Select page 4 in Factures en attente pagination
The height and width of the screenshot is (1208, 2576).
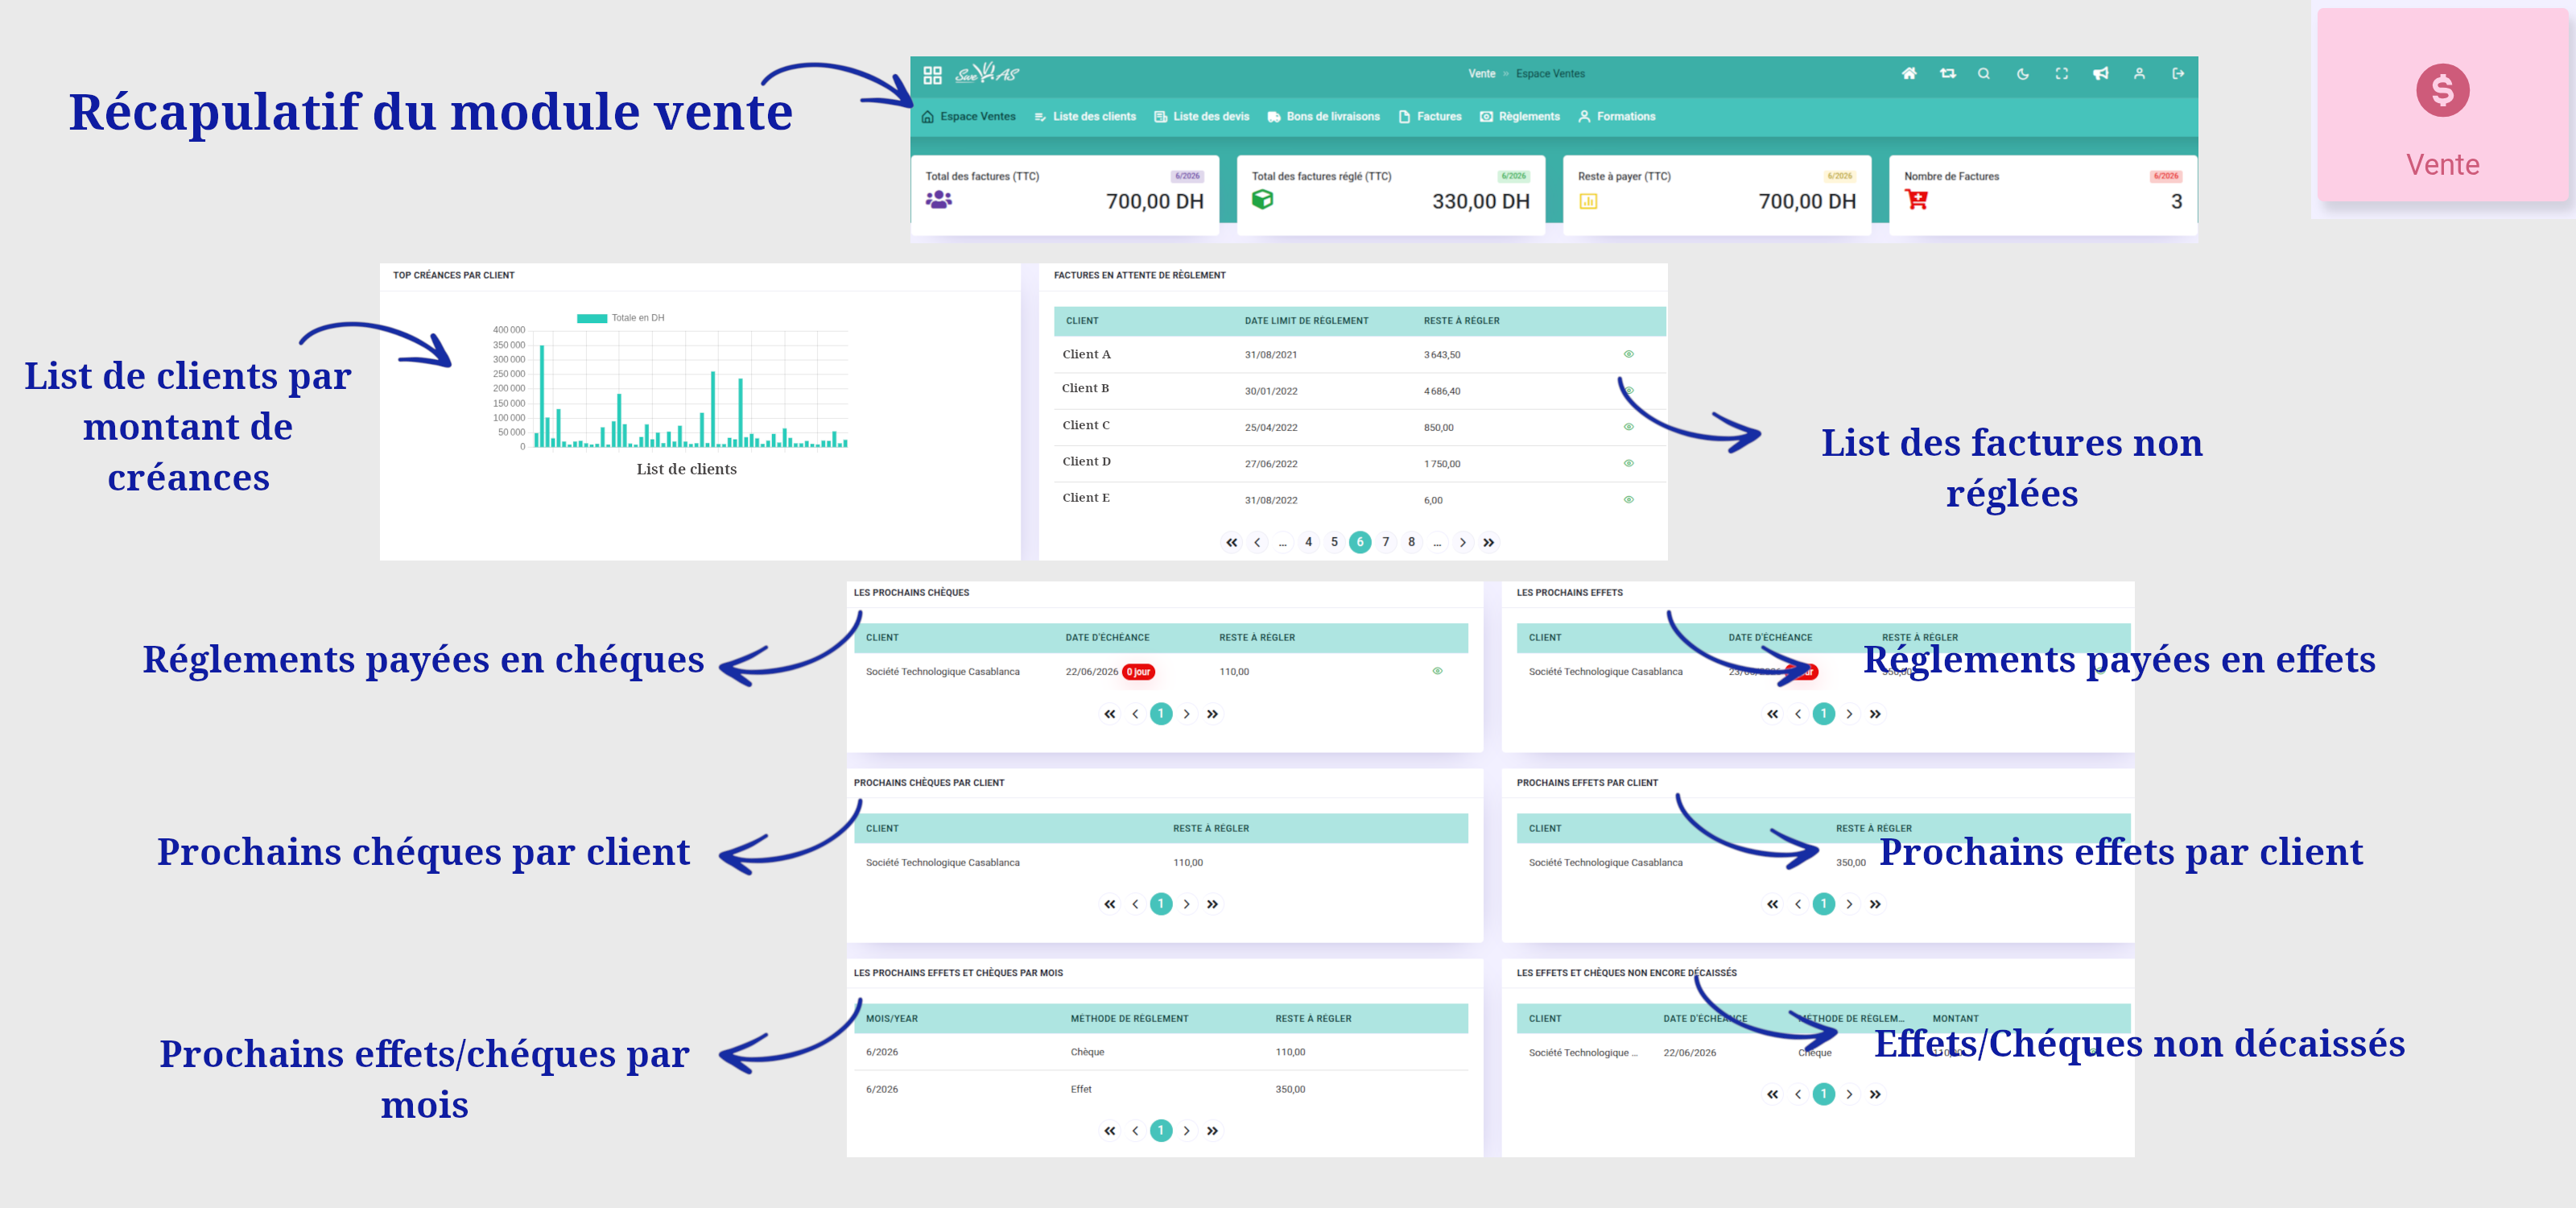coord(1308,542)
